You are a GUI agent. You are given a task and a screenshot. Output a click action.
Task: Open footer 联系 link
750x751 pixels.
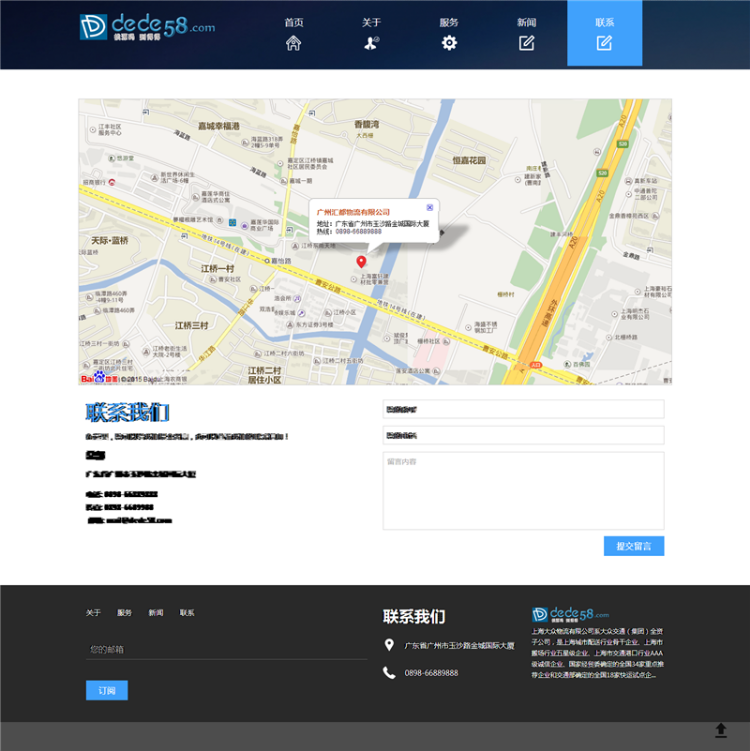[x=187, y=613]
